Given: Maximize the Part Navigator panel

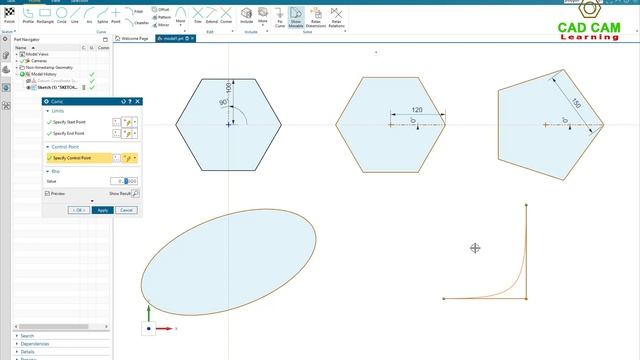Looking at the screenshot, I should point(105,40).
